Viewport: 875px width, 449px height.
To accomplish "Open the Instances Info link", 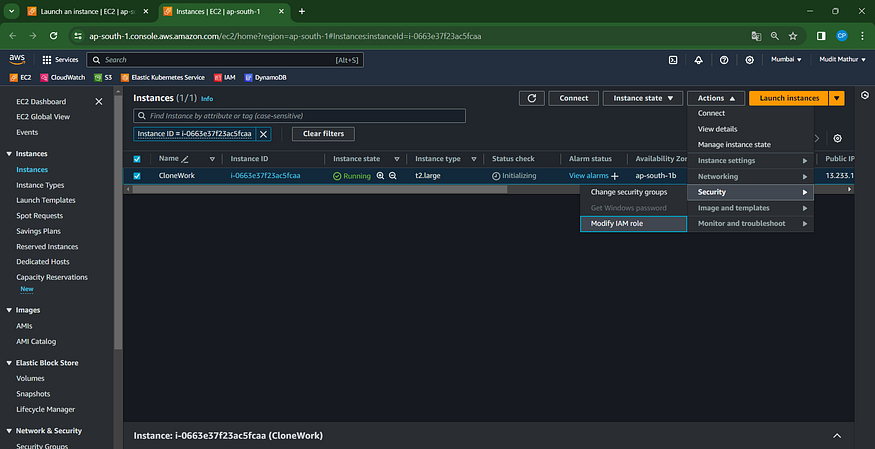I will click(x=206, y=99).
